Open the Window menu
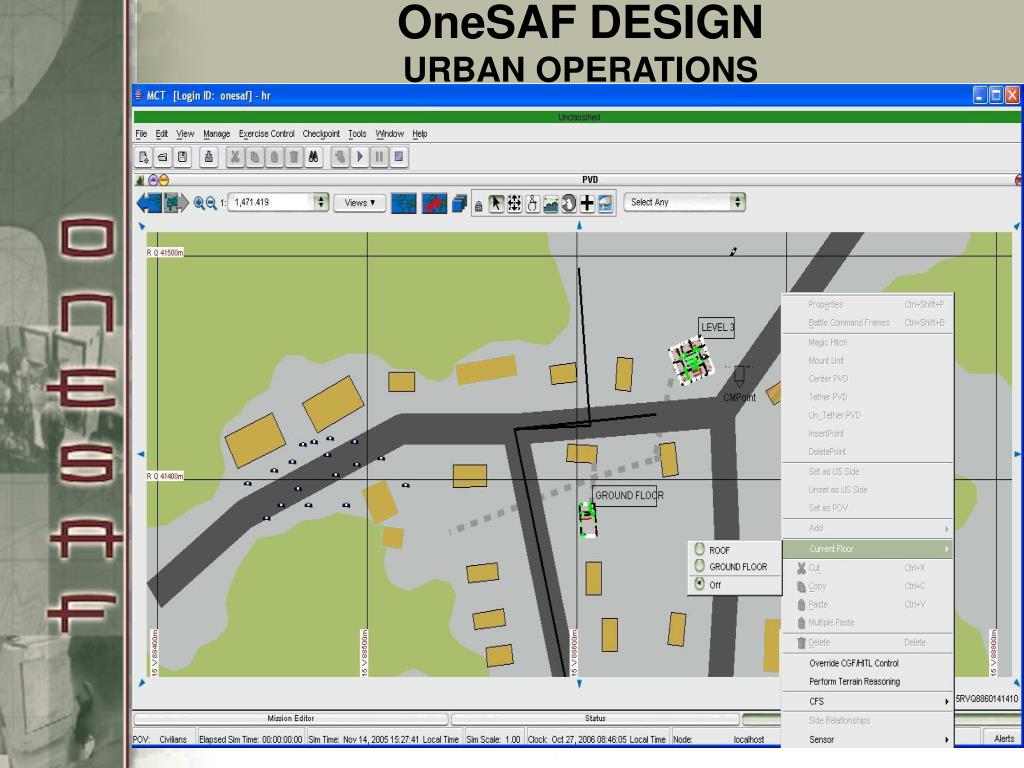 pos(389,134)
